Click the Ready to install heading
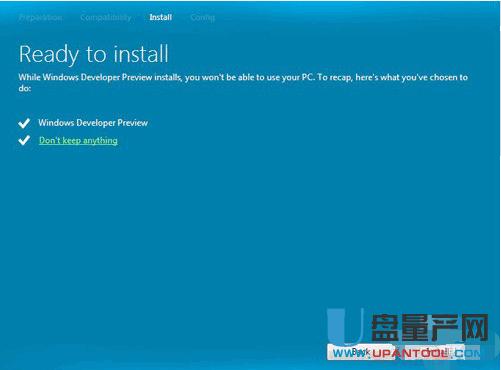This screenshot has height=370, width=501. coord(94,54)
